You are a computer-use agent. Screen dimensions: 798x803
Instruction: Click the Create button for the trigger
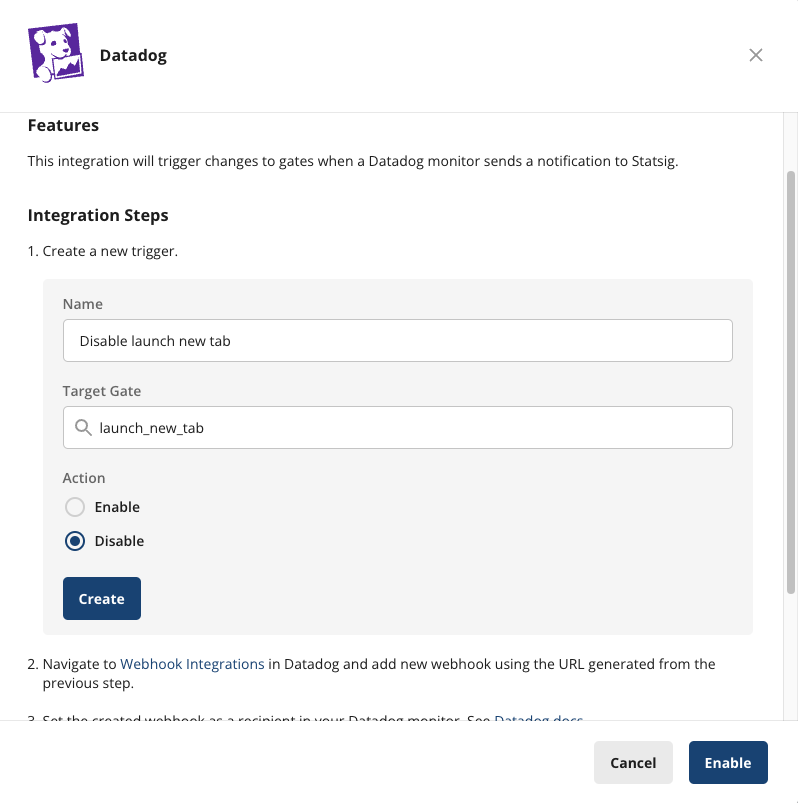coord(101,598)
